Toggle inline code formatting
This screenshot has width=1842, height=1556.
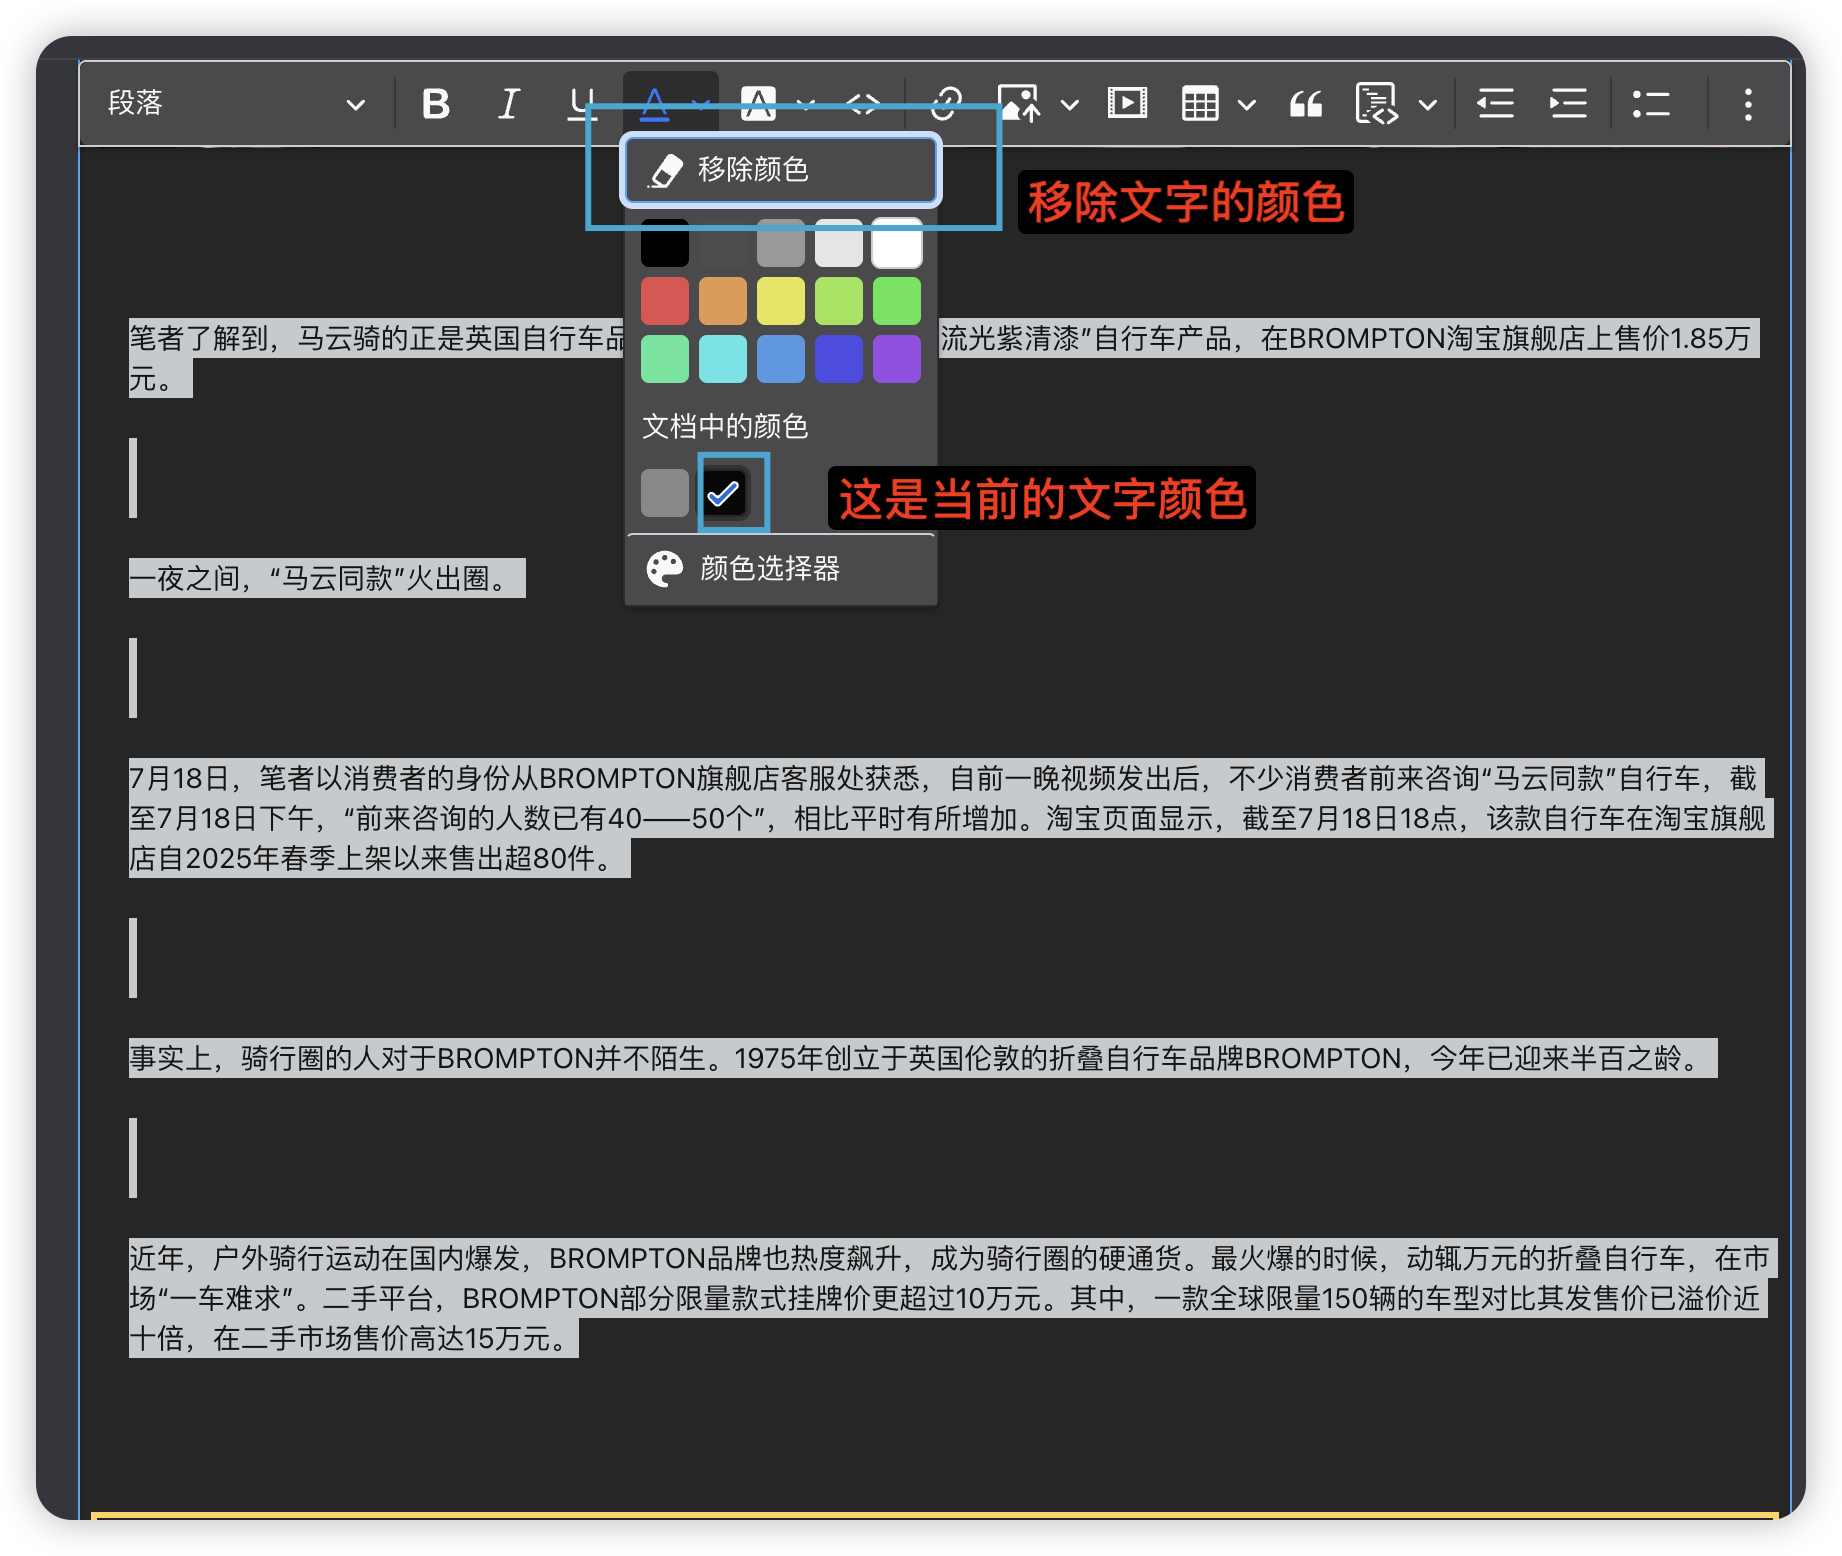[863, 104]
